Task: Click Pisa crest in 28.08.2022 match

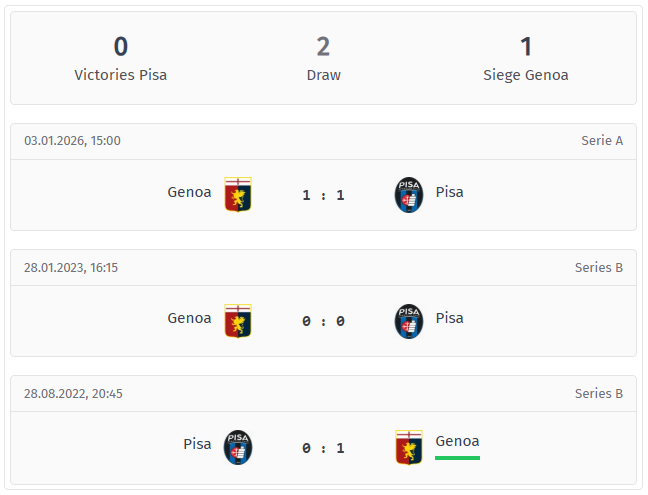Action: tap(237, 447)
